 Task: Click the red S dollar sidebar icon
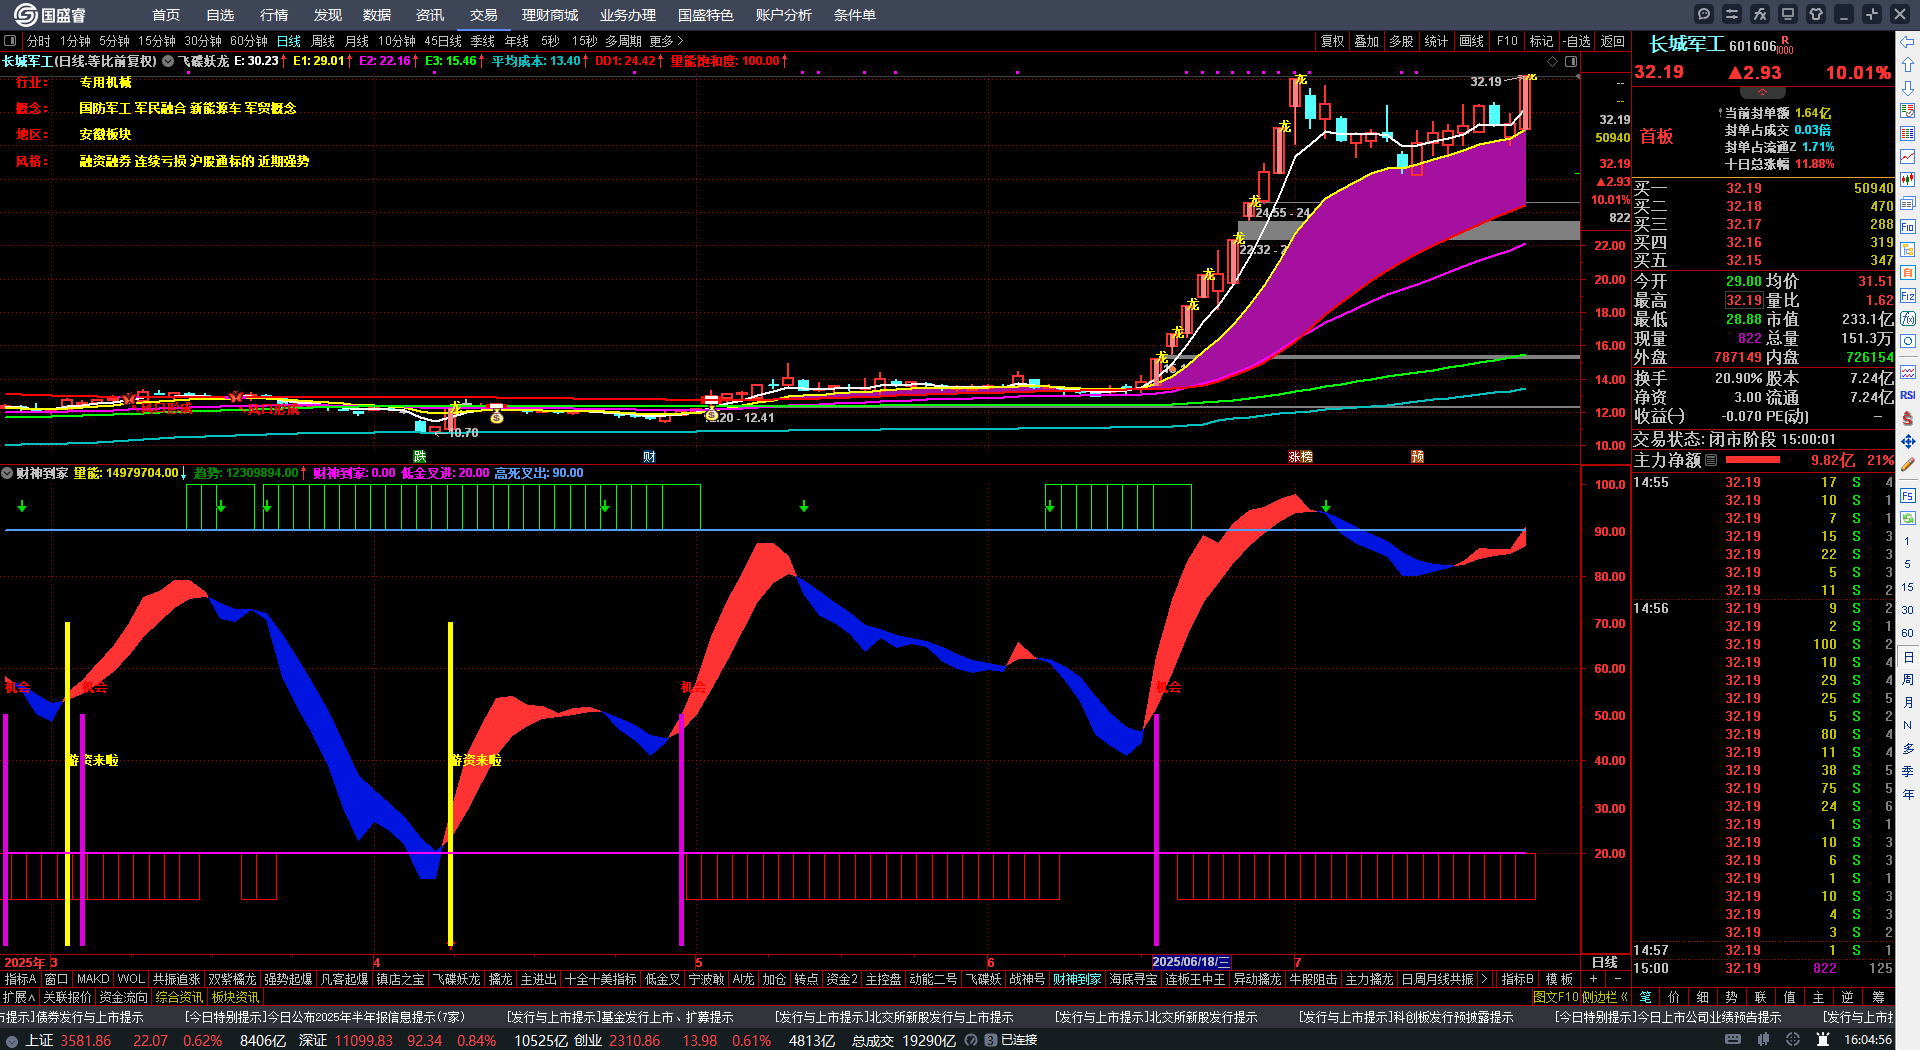point(1908,418)
